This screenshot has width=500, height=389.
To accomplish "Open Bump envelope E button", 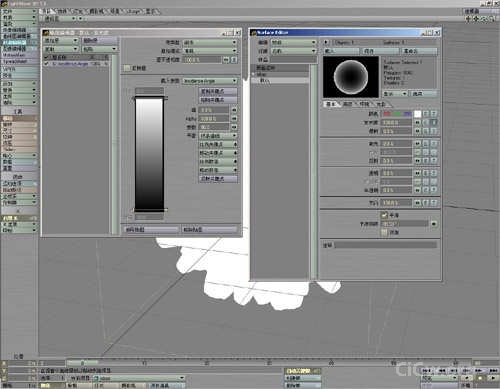I will click(x=426, y=202).
